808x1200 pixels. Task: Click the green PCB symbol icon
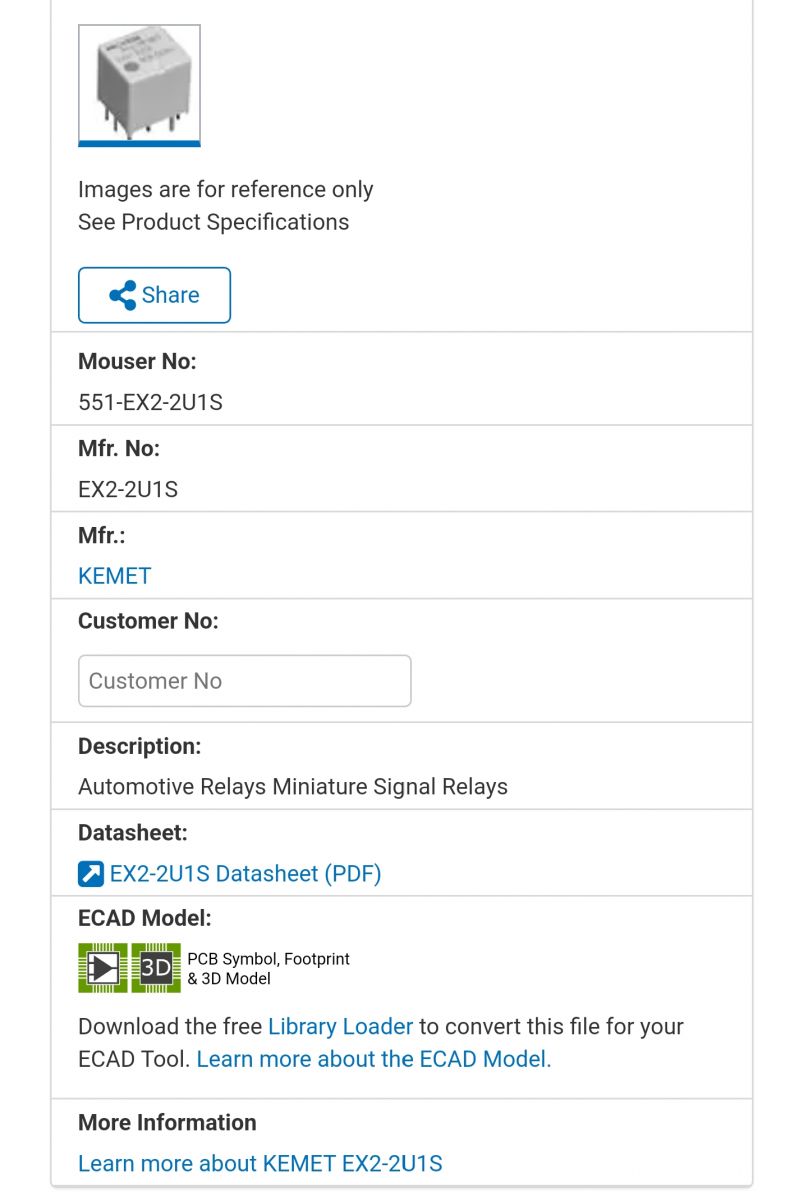103,968
